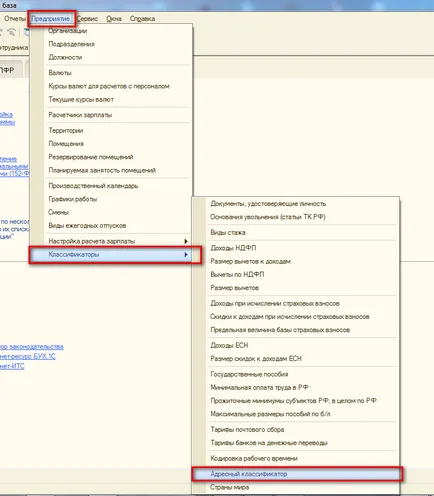
Task: Open Предельная величина базы страховых взносов
Action: click(280, 330)
